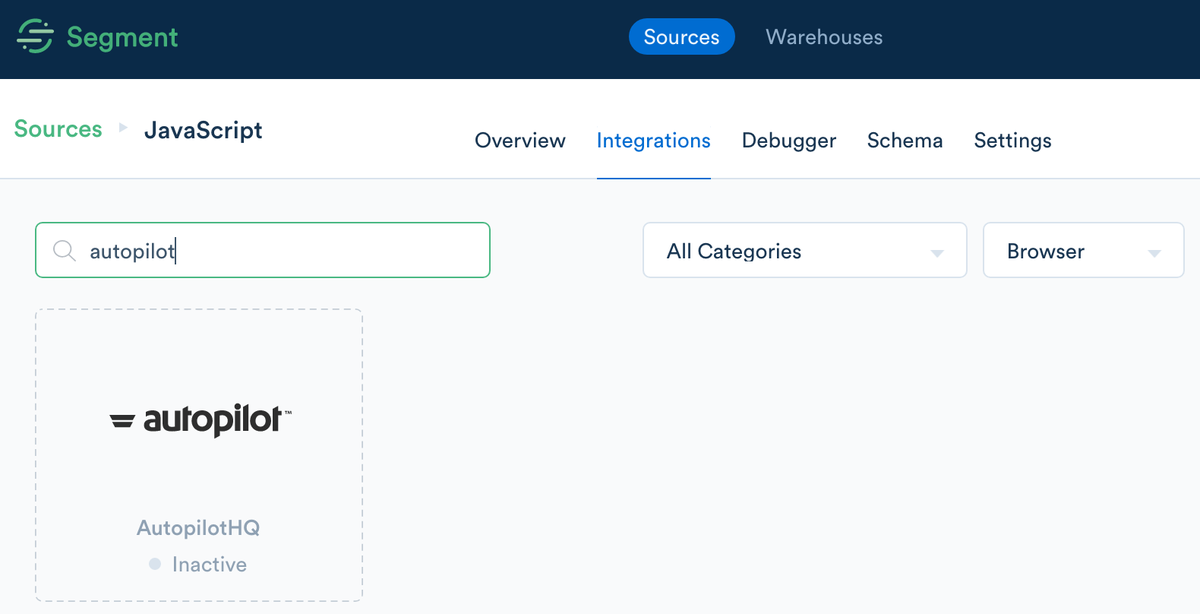Switch to the Warehouses section
This screenshot has height=614, width=1200.
point(823,37)
